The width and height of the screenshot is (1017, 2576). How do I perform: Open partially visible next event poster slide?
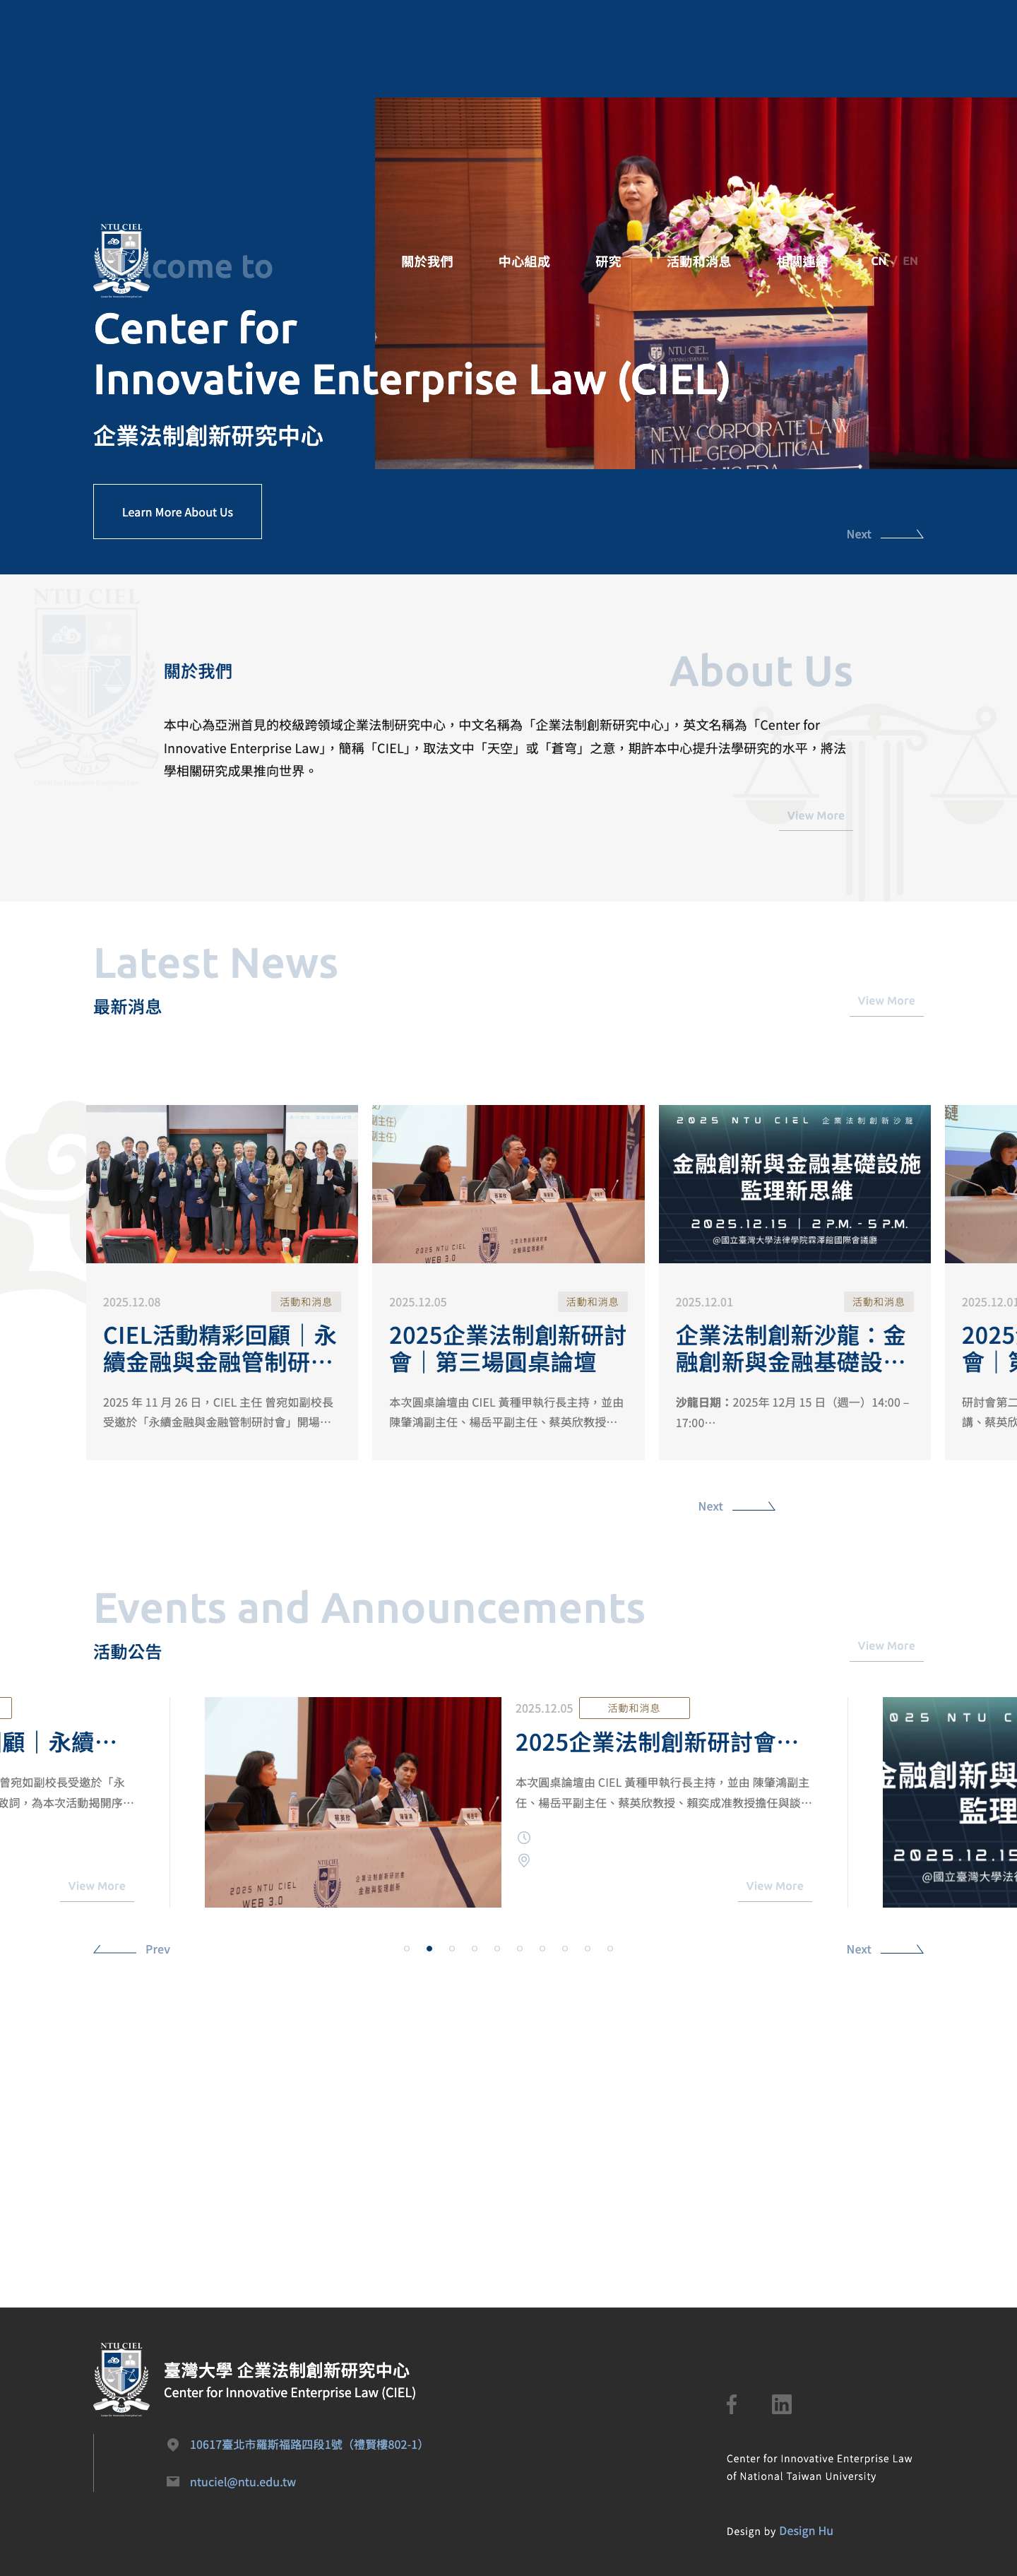point(949,1802)
